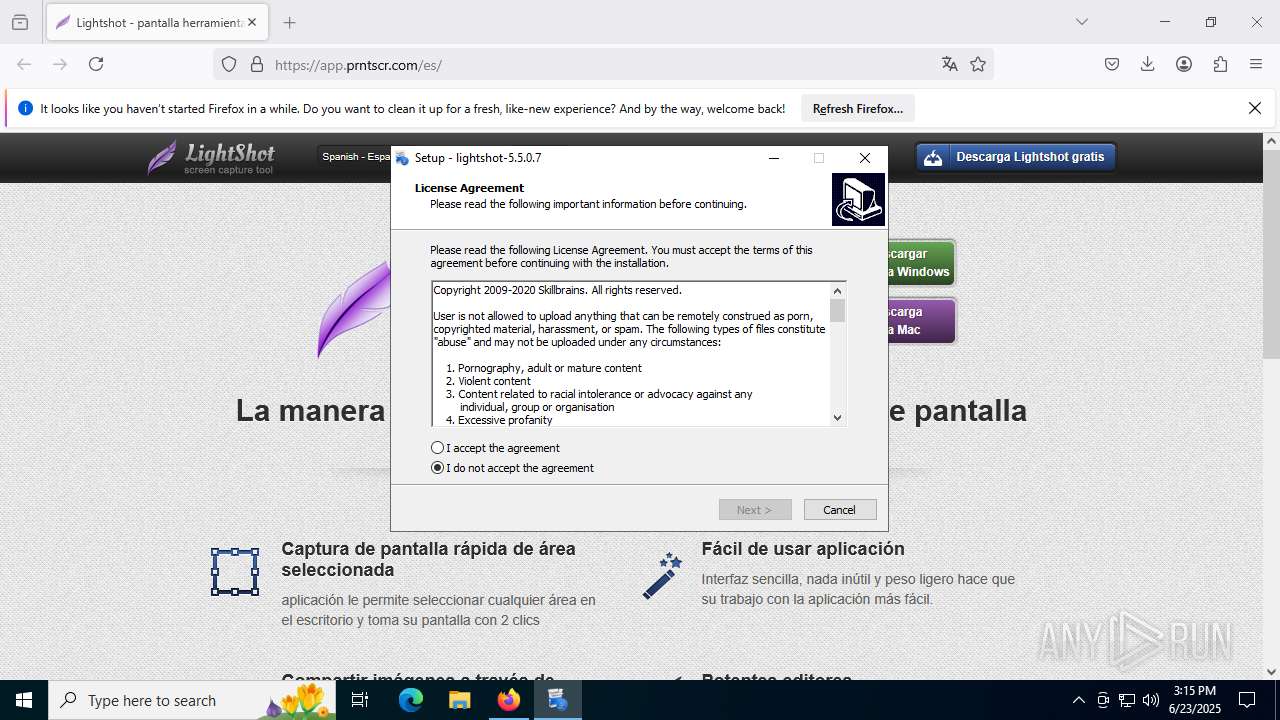The height and width of the screenshot is (720, 1280).
Task: Click the license scrollbar thumb
Action: click(838, 310)
